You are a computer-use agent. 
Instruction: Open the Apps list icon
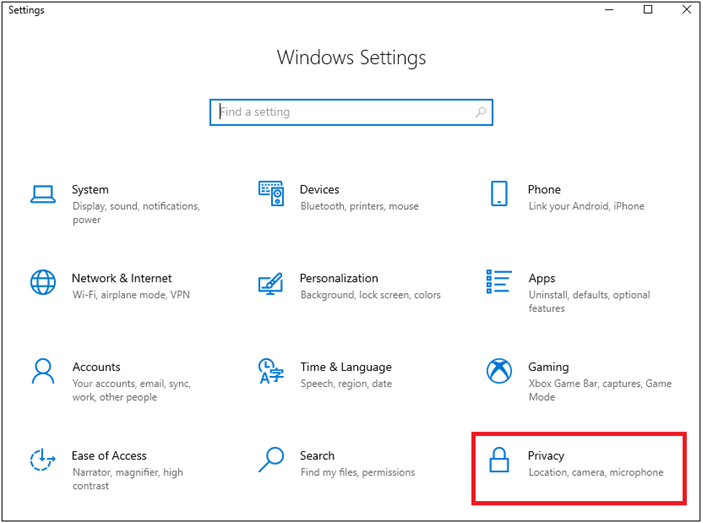pos(499,281)
